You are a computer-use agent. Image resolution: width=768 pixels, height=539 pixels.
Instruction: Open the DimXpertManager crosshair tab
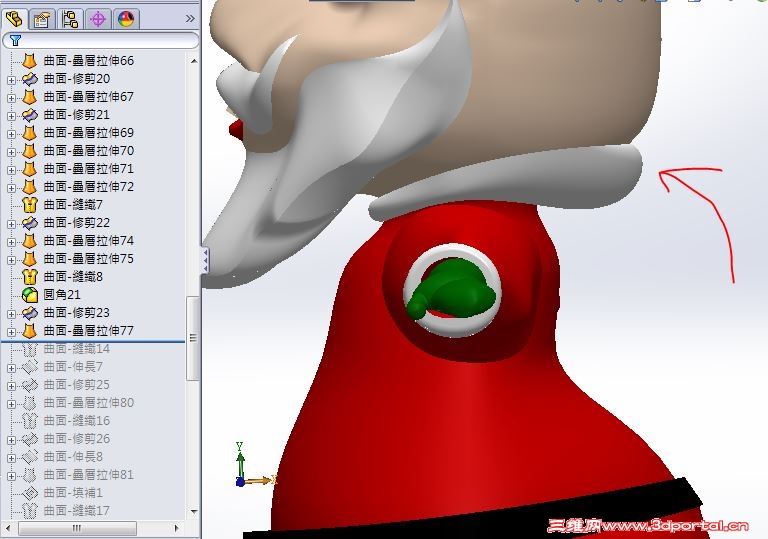pos(98,20)
